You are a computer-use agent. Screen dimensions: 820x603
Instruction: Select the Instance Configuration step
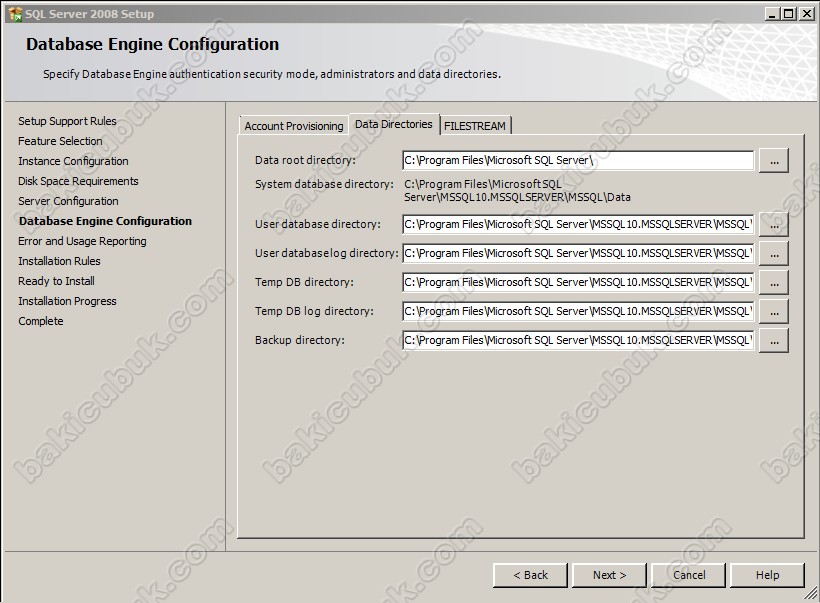[73, 161]
